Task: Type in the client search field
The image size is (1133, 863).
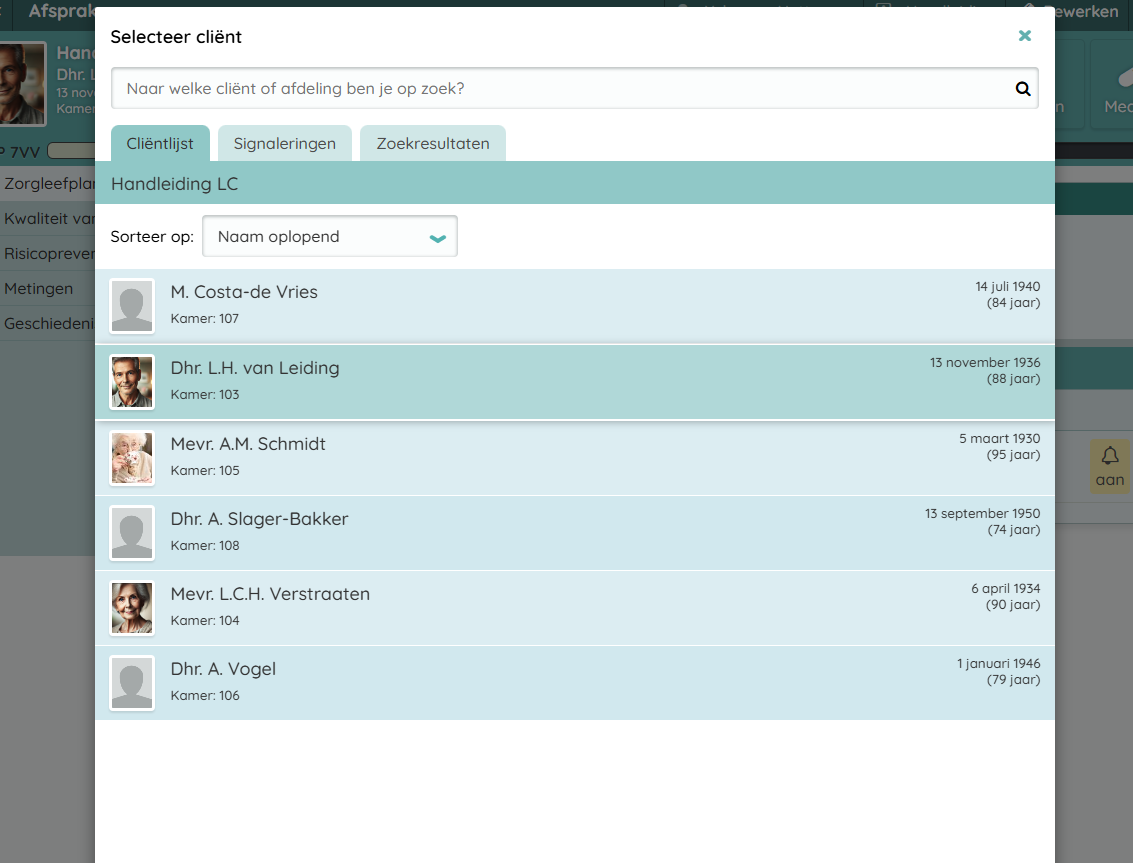Action: pyautogui.click(x=560, y=89)
